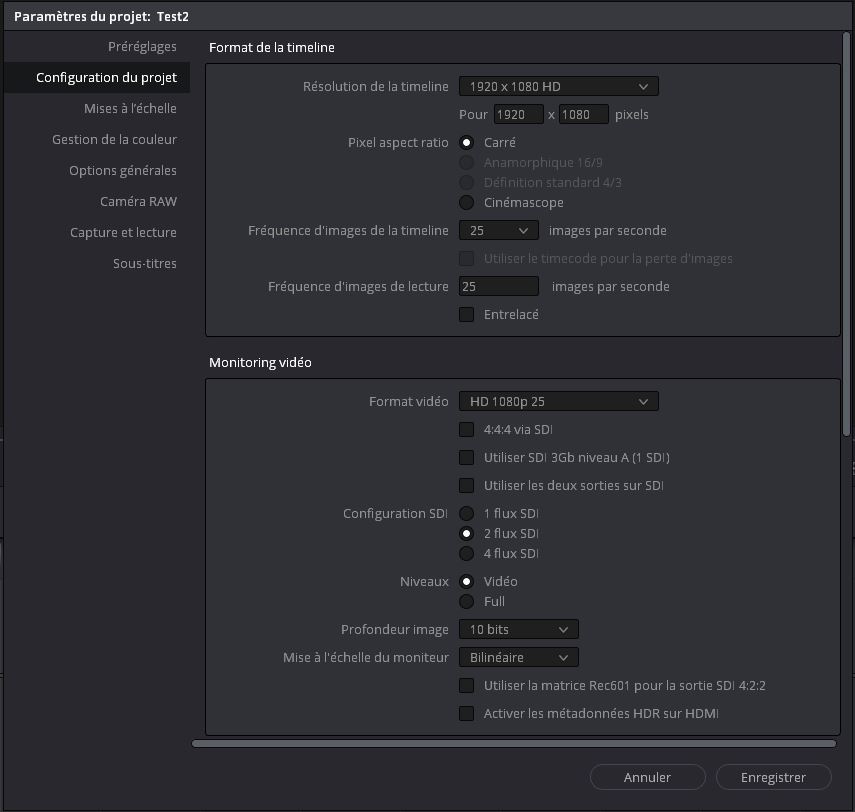Expand Mise à l'échelle du moniteur dropdown
This screenshot has height=812, width=855.
pyautogui.click(x=518, y=658)
